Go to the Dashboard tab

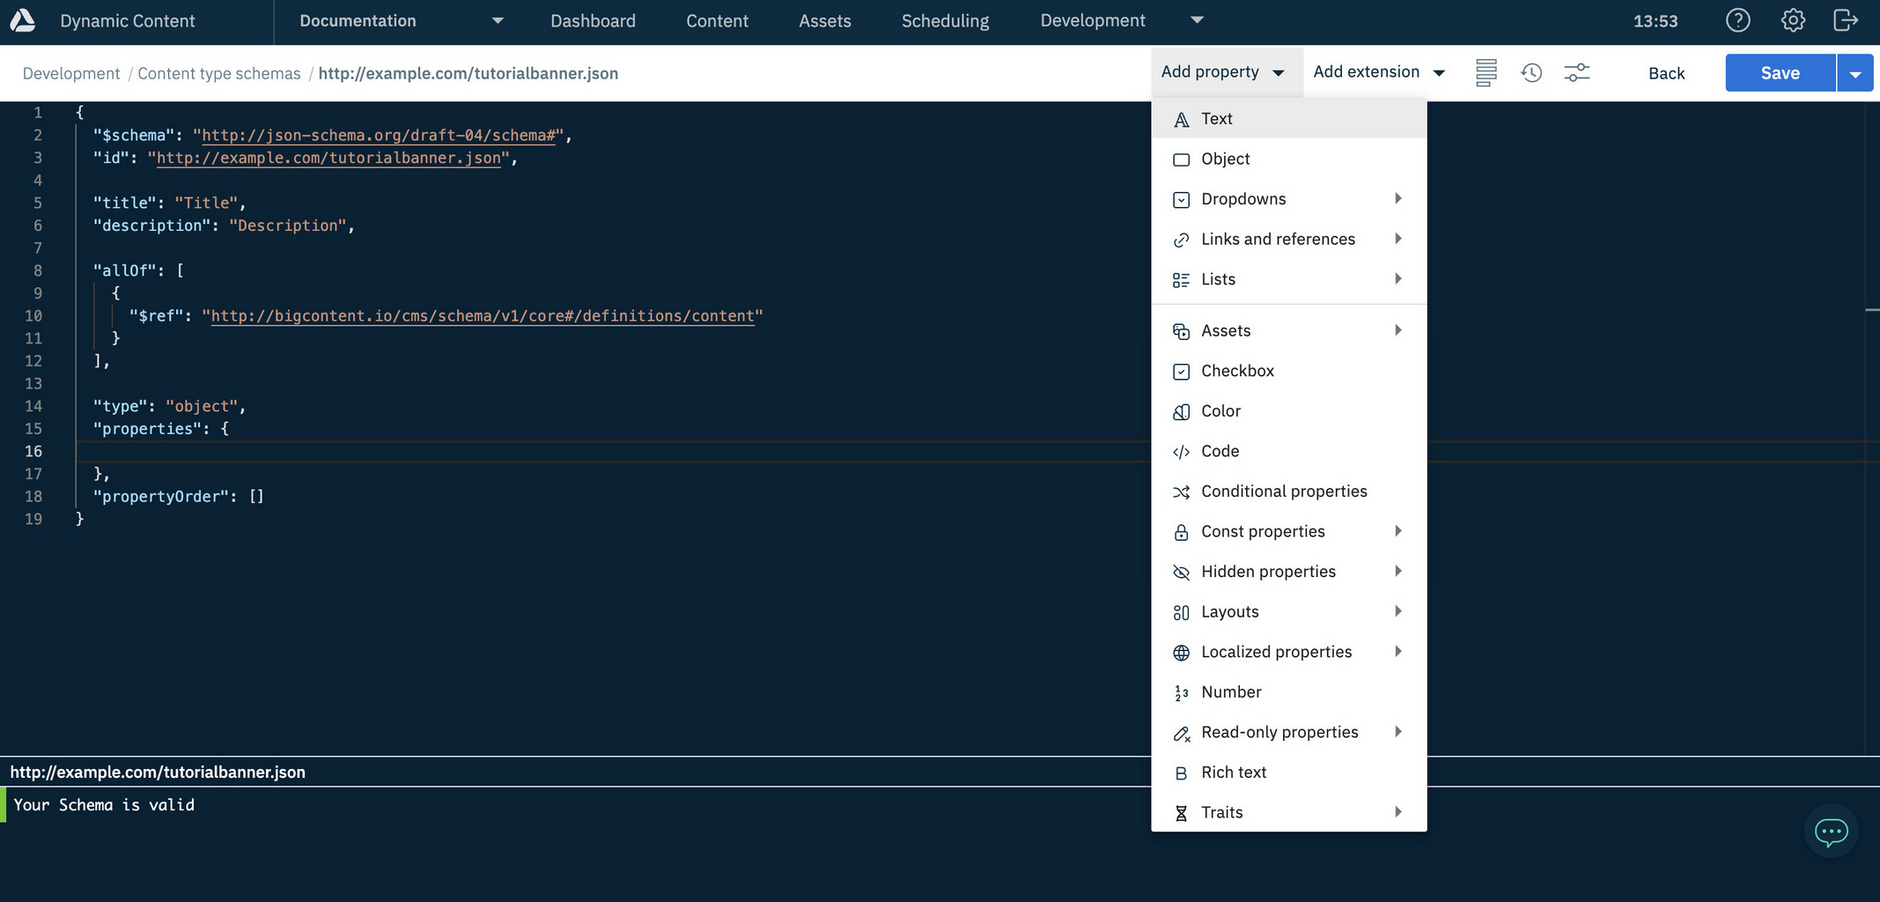click(x=593, y=21)
